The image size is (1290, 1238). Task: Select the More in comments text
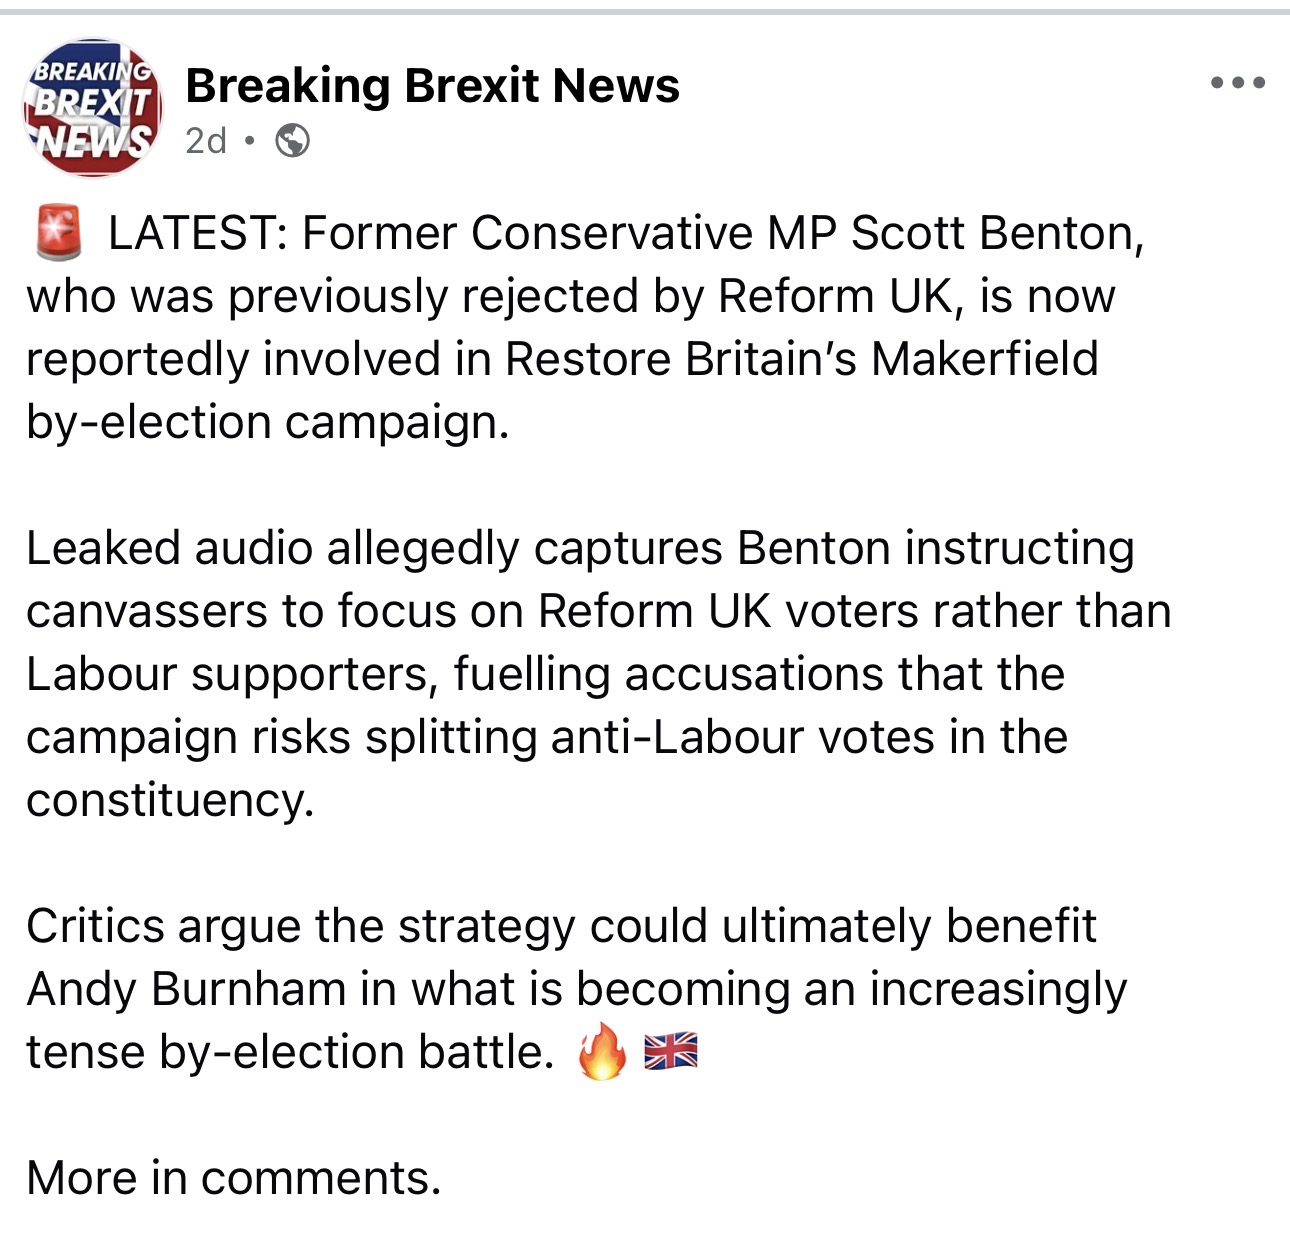[234, 1178]
